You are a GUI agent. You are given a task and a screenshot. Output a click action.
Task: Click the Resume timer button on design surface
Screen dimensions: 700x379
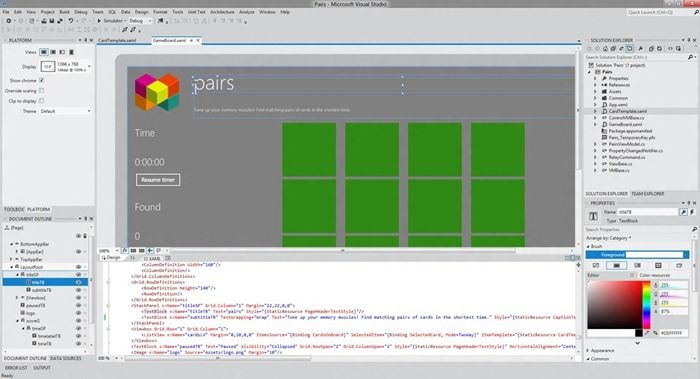click(158, 180)
